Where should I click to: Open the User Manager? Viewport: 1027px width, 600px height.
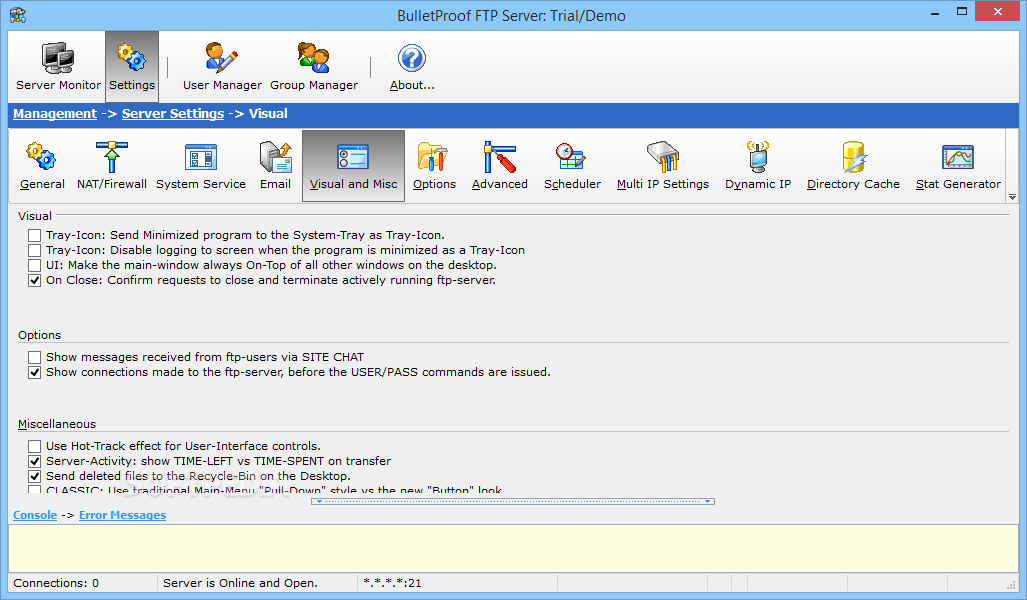[x=222, y=66]
